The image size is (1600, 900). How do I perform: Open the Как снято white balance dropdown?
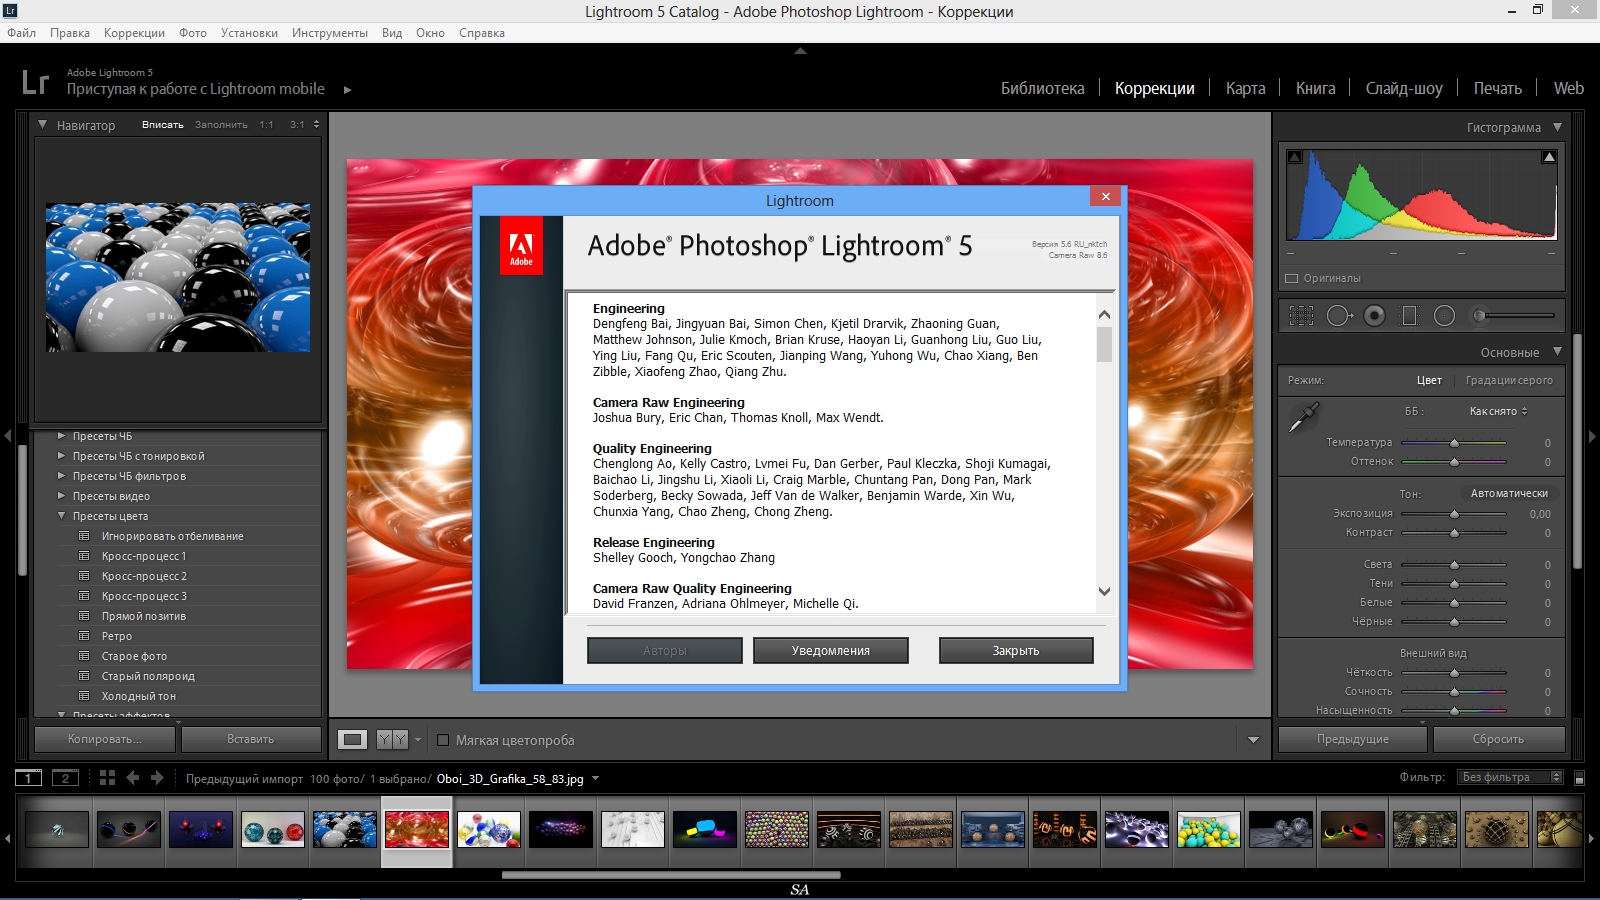[x=1498, y=411]
